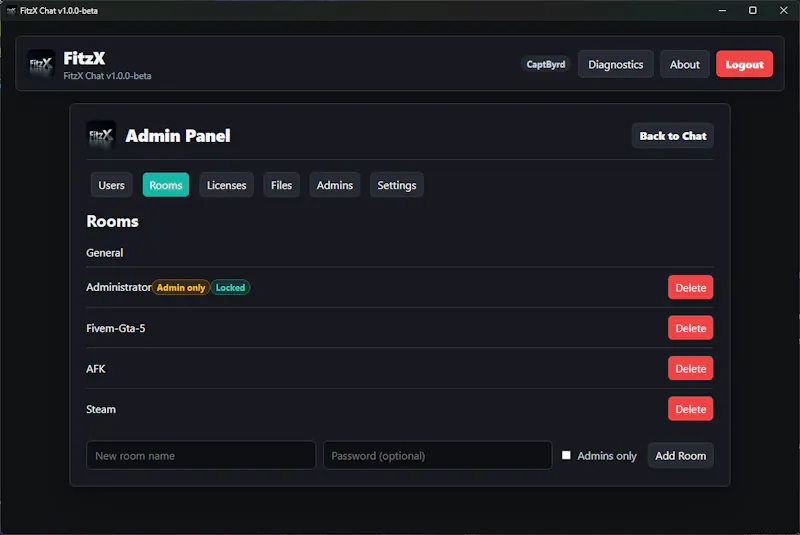Image resolution: width=800 pixels, height=535 pixels.
Task: Switch to the Settings tab
Action: (397, 185)
